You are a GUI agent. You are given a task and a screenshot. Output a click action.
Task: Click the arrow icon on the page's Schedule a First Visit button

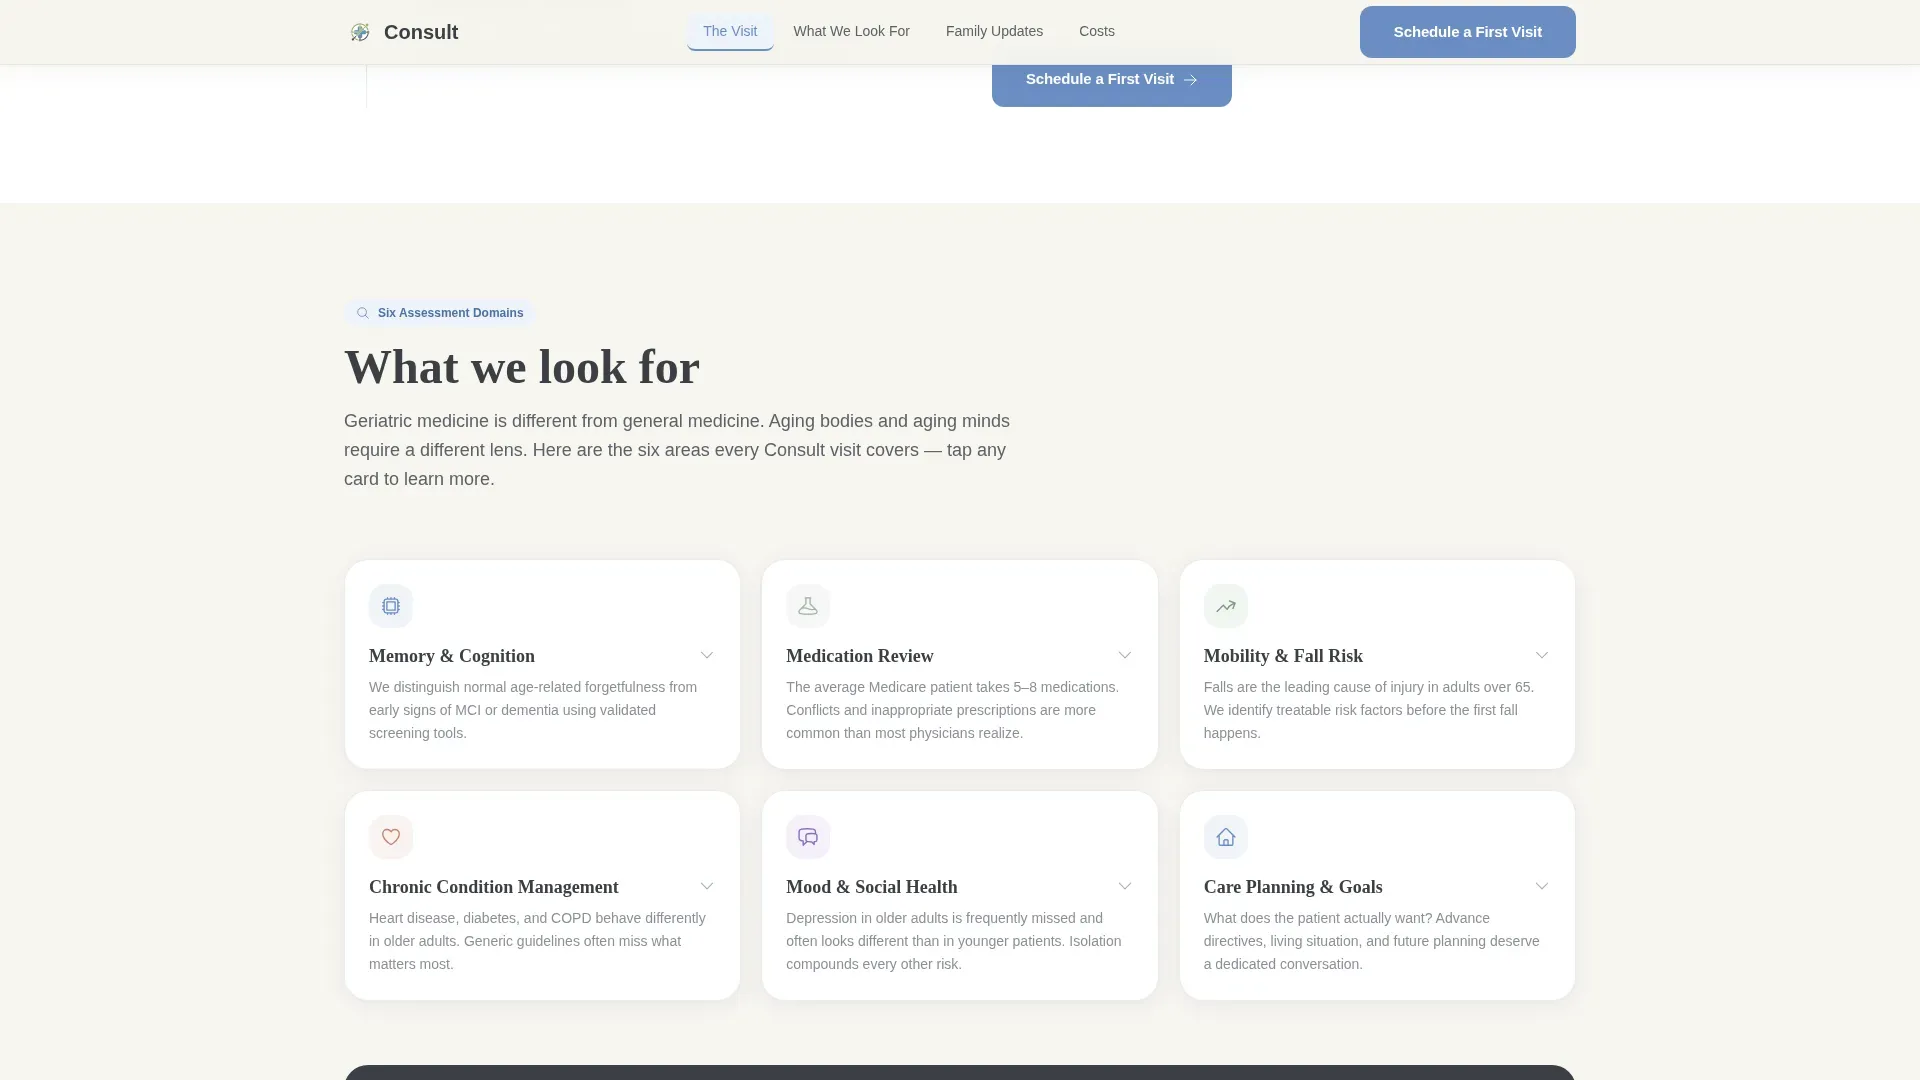click(1190, 80)
